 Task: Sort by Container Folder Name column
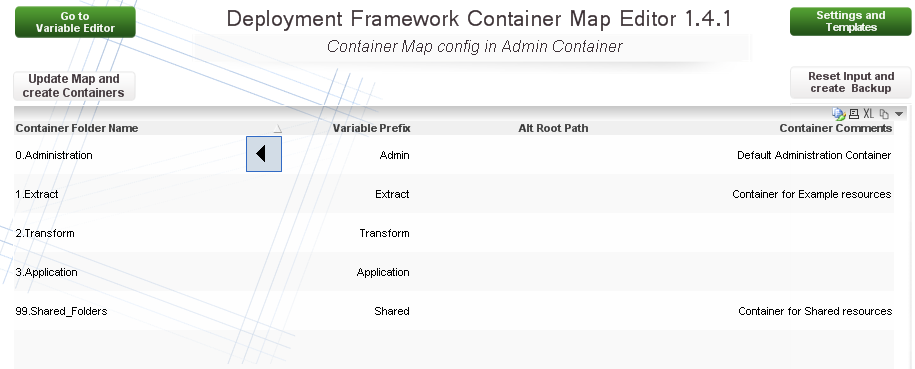point(76,128)
